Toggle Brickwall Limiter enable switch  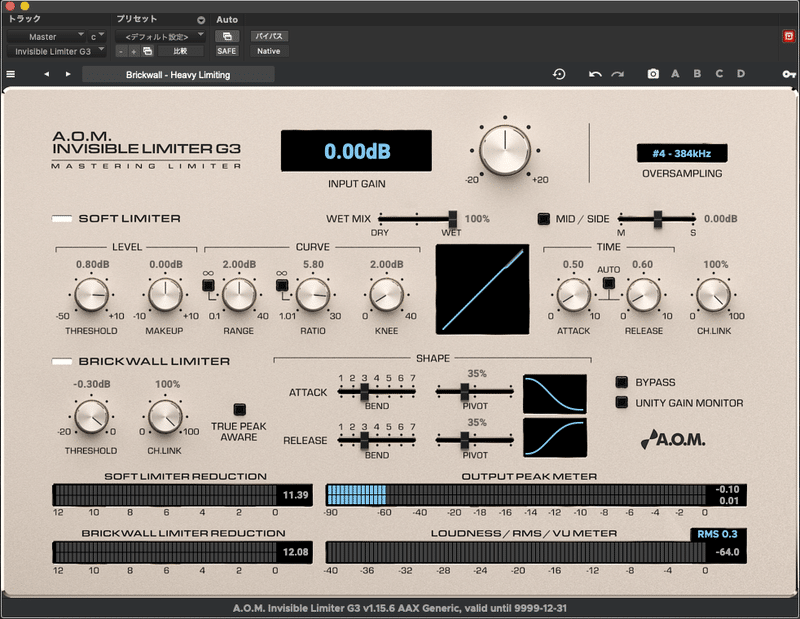tap(62, 361)
